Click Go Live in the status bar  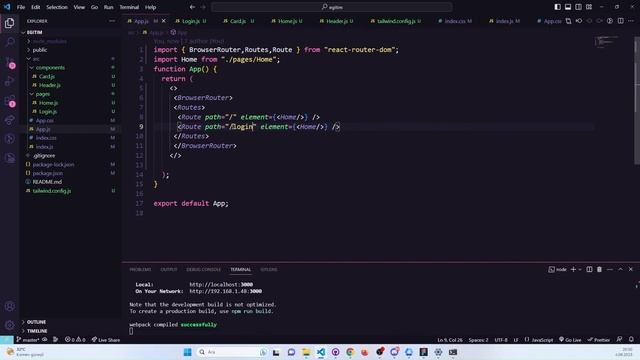point(570,340)
